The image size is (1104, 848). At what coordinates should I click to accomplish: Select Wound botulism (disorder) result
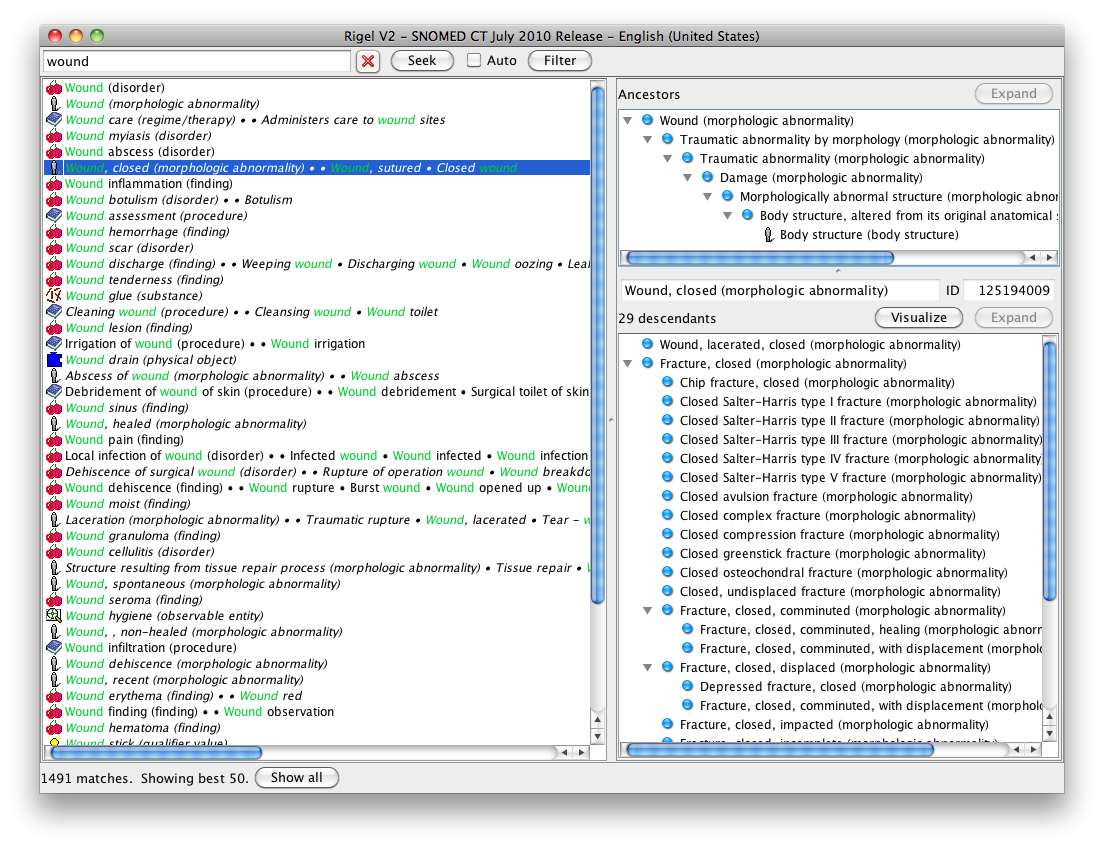pos(317,200)
